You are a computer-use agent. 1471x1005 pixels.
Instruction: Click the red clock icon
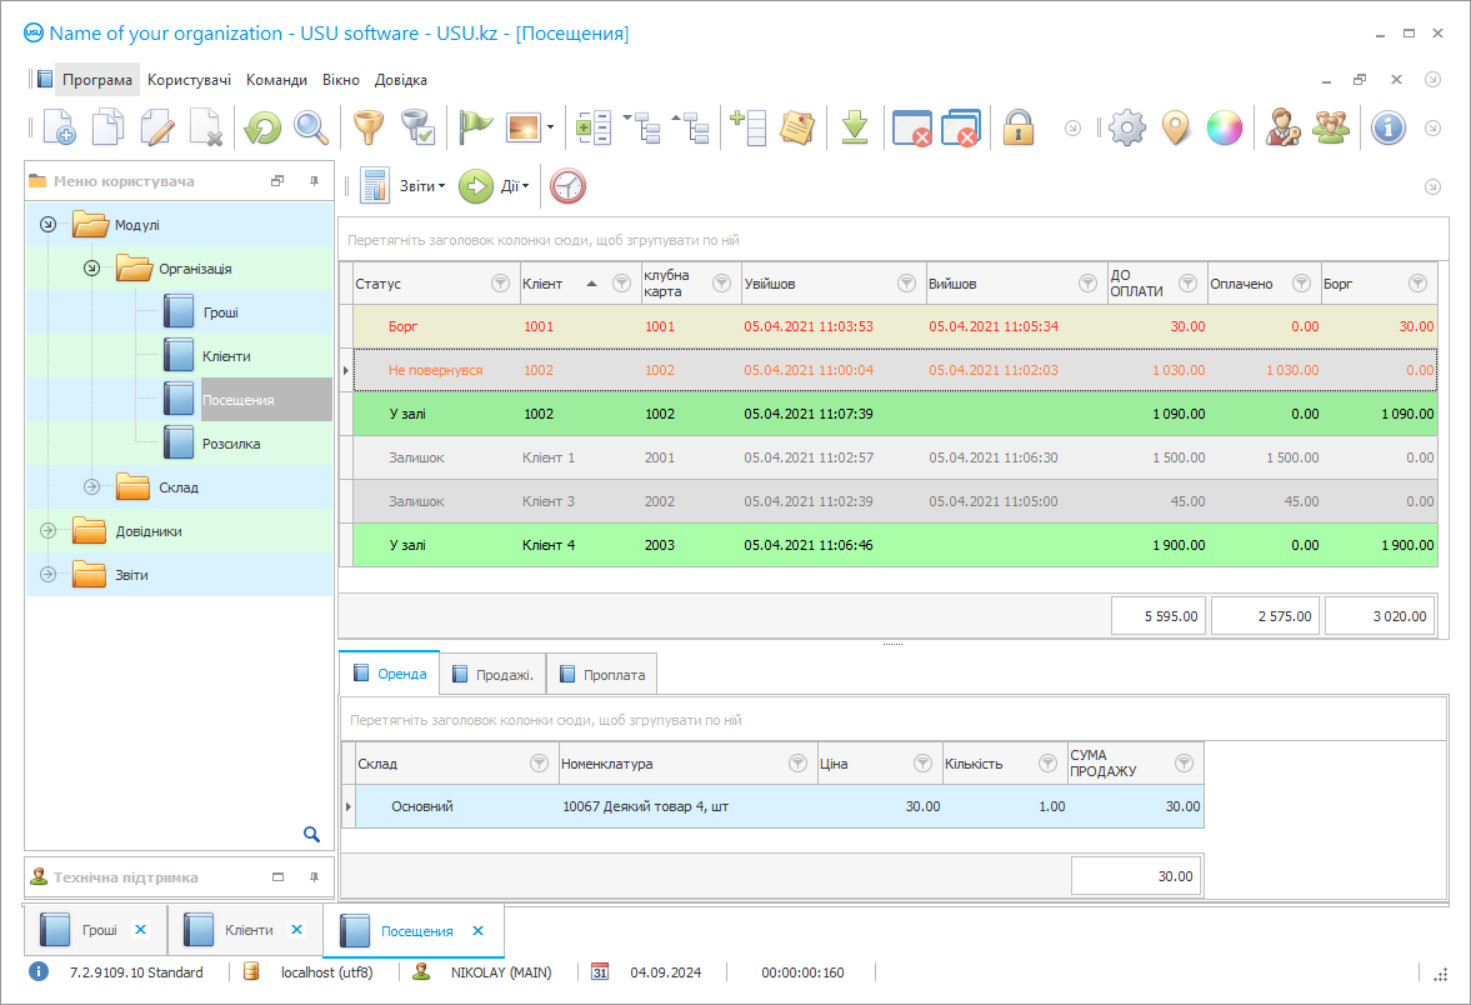click(x=567, y=186)
